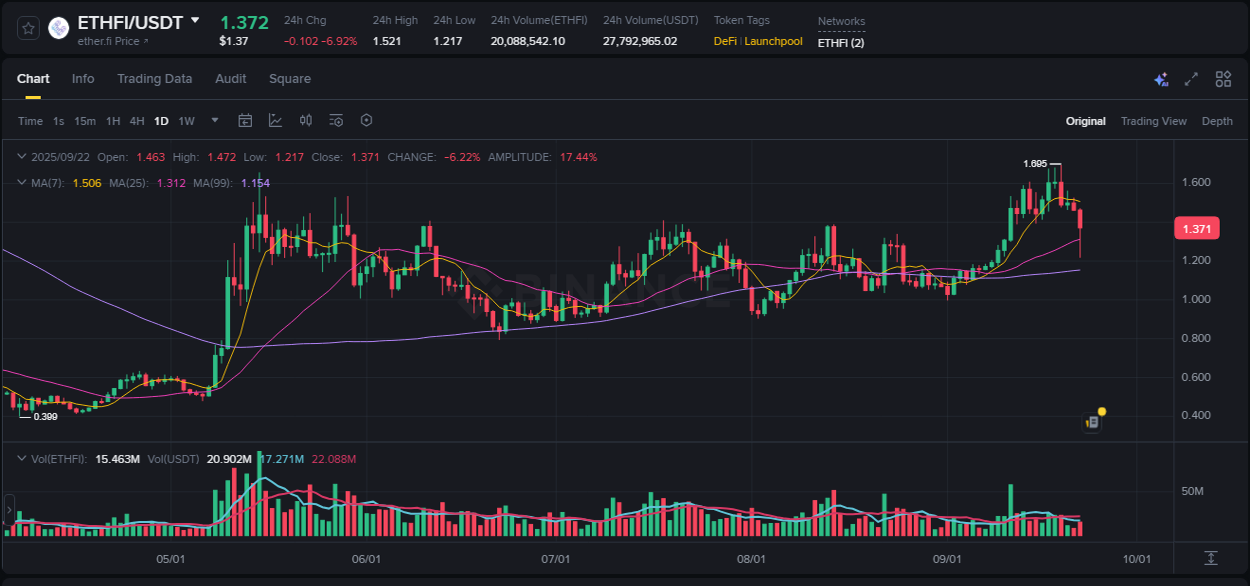Select the line chart style icon
Image resolution: width=1250 pixels, height=586 pixels.
[275, 120]
